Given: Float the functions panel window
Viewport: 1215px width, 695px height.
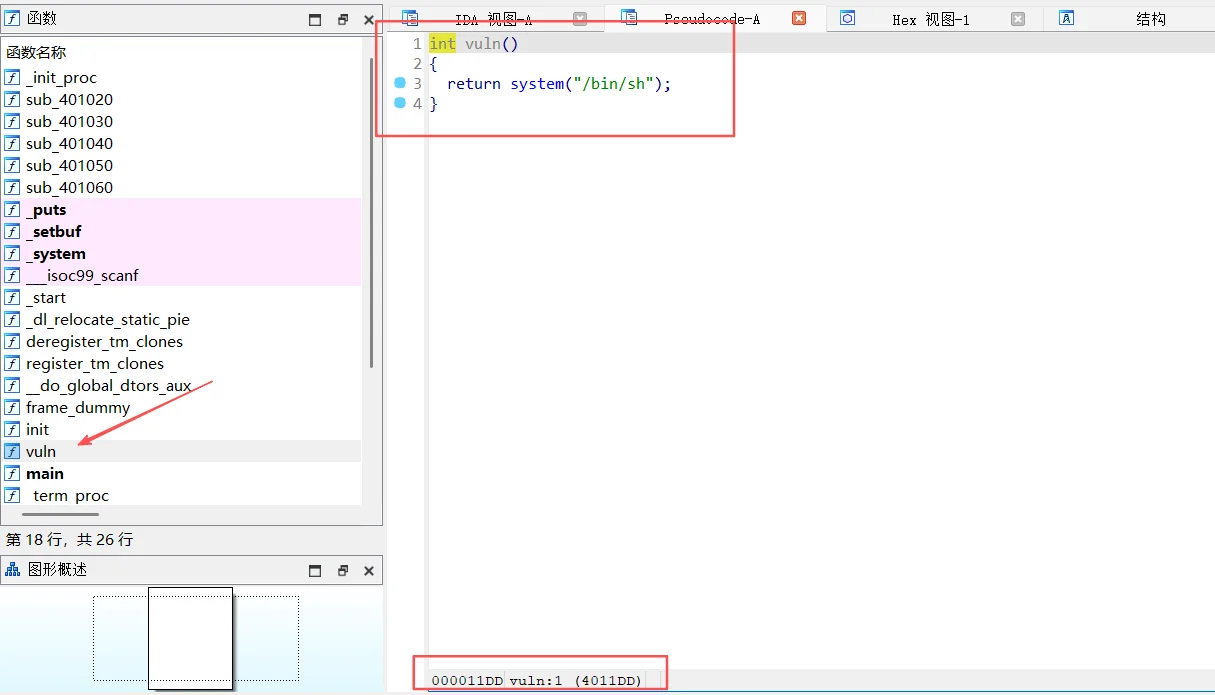Looking at the screenshot, I should pyautogui.click(x=342, y=20).
